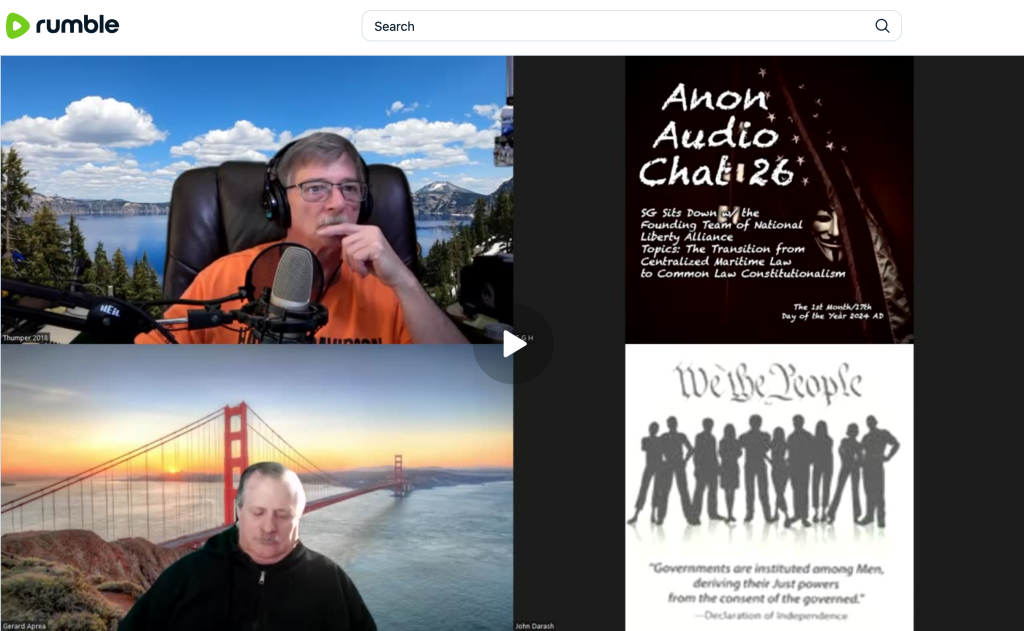Click the green Rumble play logo icon

18,26
